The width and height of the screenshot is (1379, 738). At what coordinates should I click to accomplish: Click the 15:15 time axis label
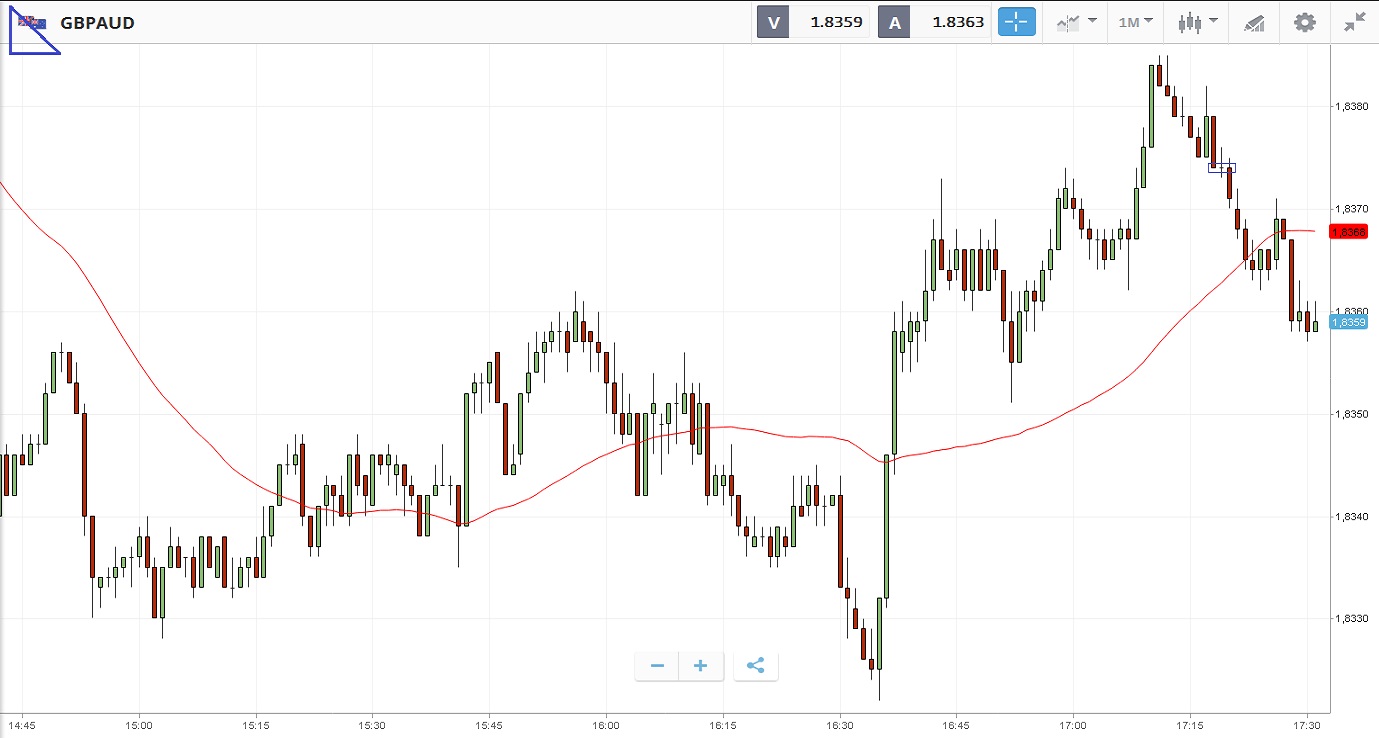tap(256, 724)
